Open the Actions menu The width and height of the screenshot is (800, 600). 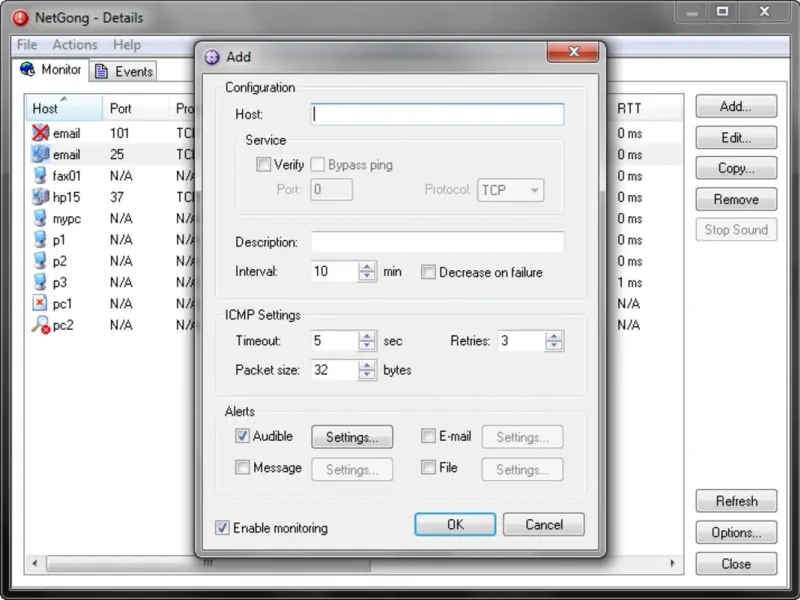pos(75,45)
